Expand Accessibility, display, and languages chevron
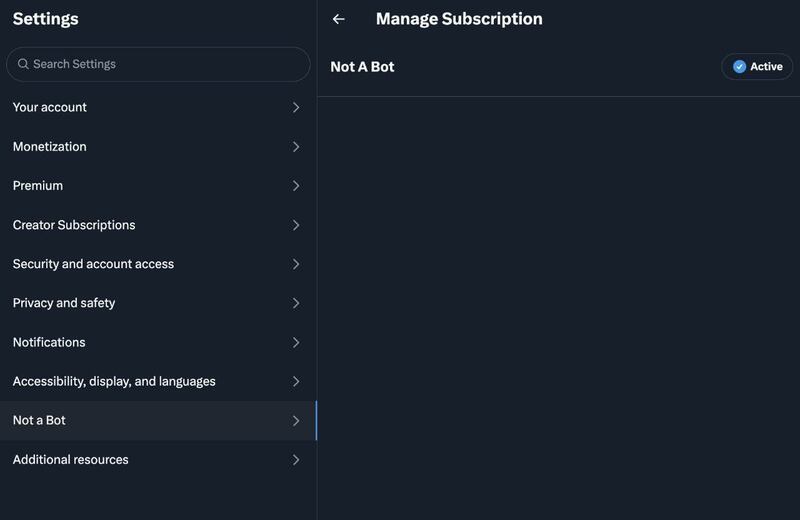The image size is (800, 520). point(296,381)
